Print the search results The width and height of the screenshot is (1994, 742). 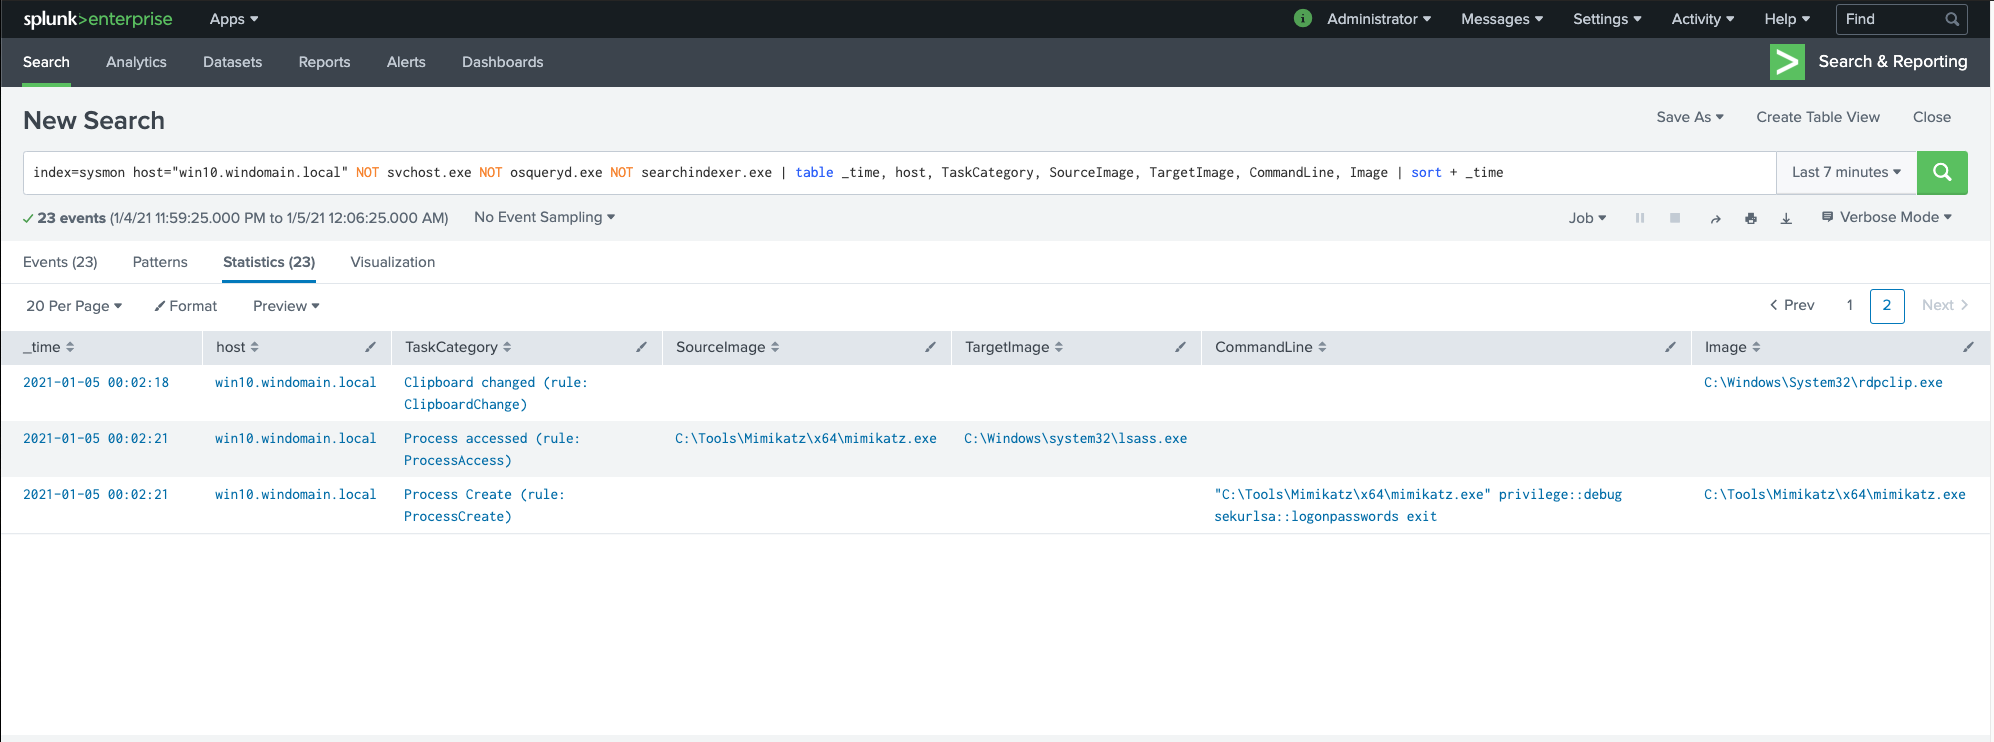click(x=1751, y=218)
